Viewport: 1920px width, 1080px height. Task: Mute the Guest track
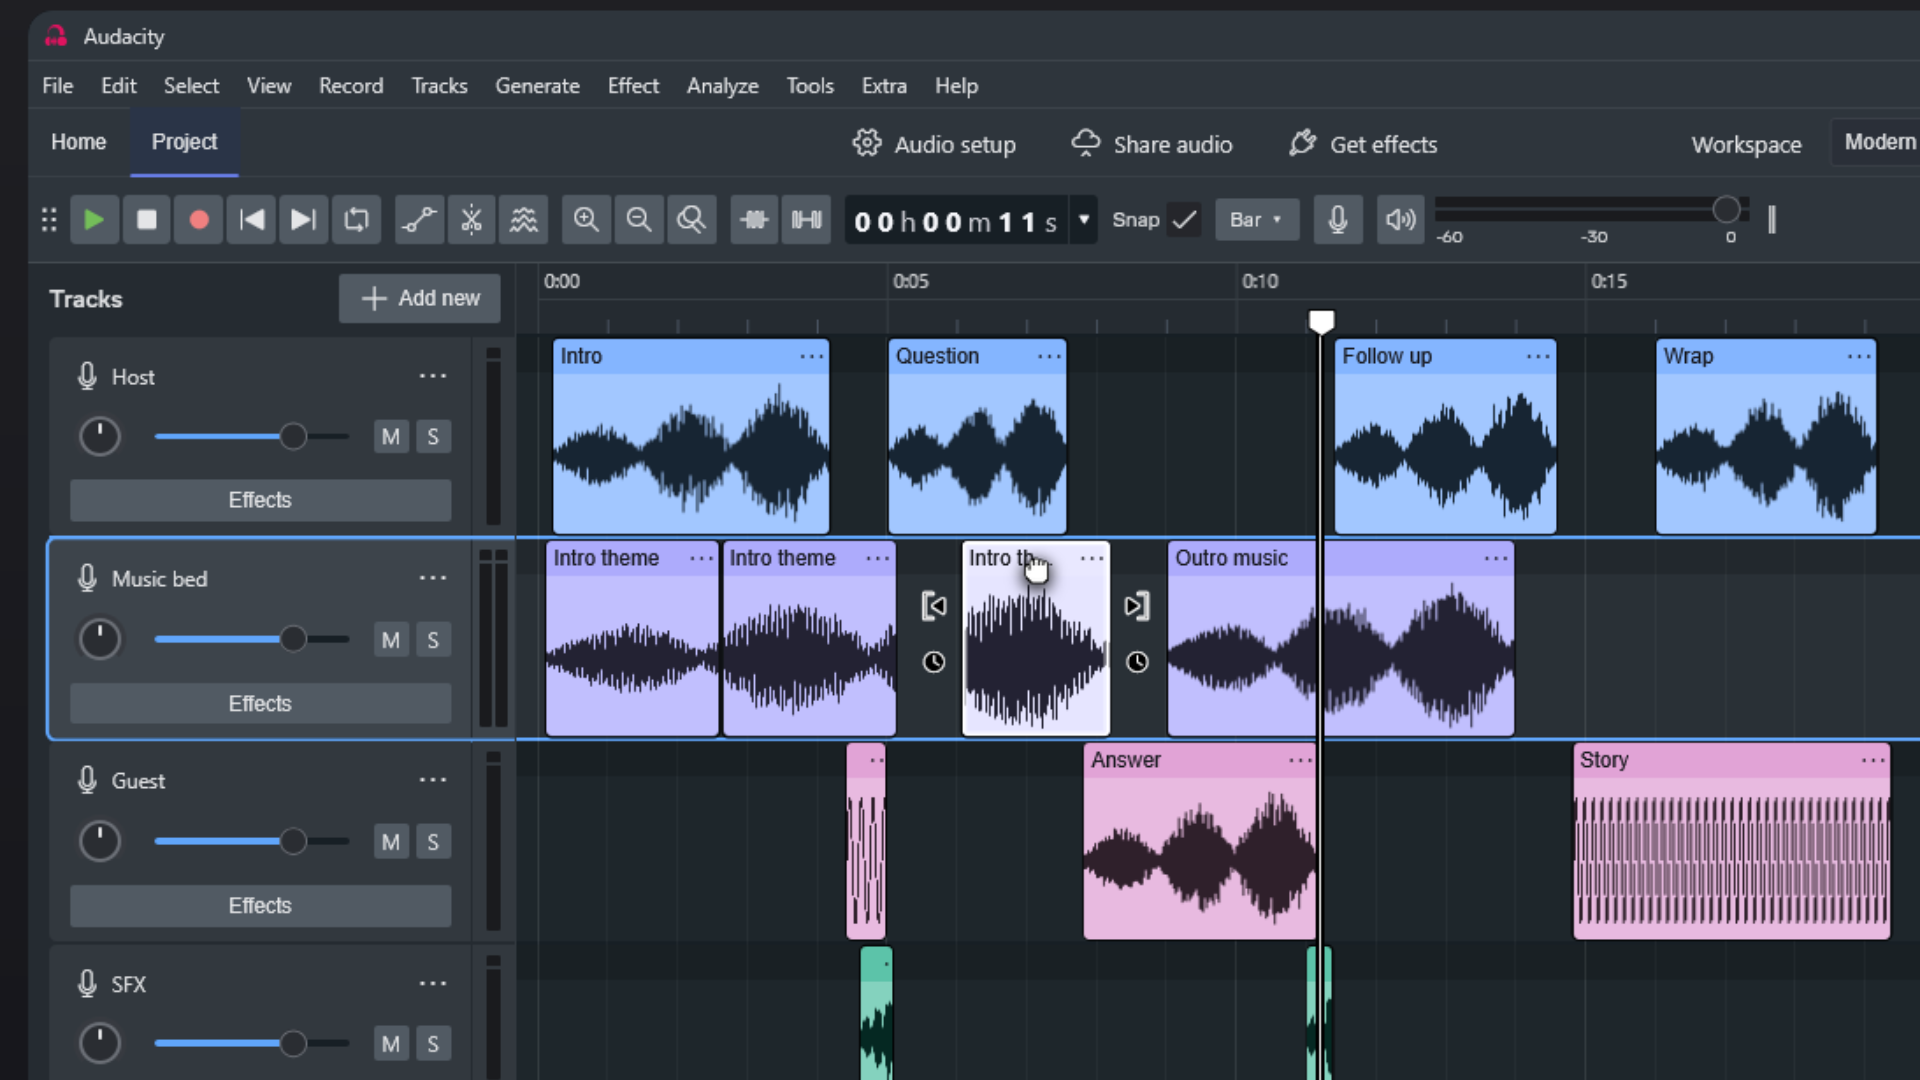[x=391, y=842]
